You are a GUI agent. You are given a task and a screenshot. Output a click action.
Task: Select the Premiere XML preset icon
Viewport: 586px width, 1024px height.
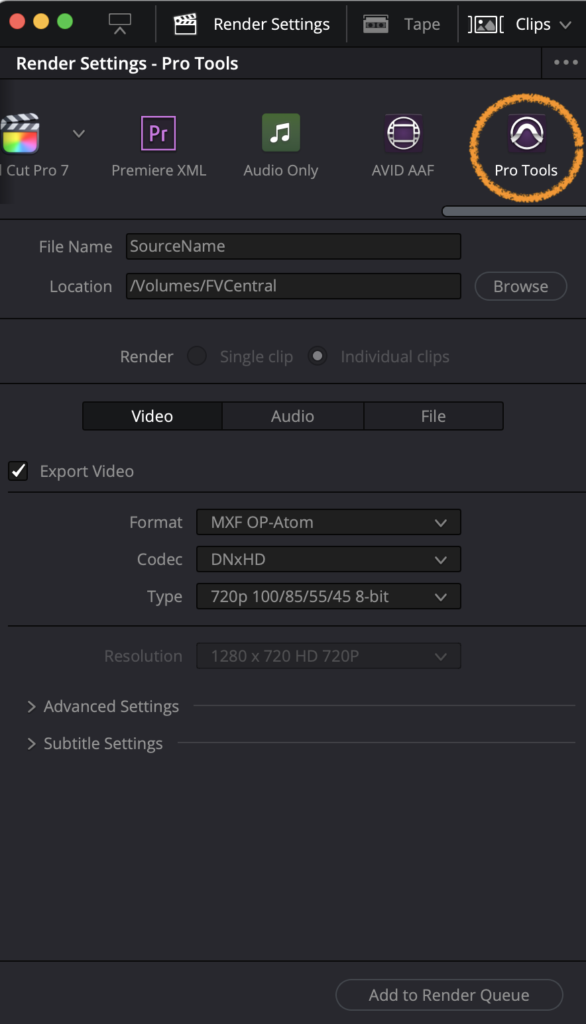(x=158, y=133)
